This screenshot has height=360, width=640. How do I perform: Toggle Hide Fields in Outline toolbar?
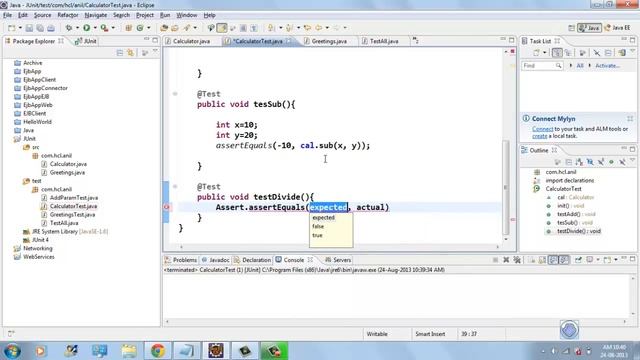[590, 162]
